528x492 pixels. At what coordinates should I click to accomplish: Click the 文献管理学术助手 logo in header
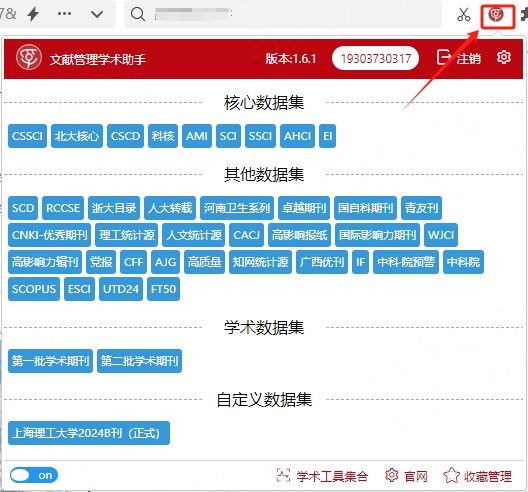point(29,58)
